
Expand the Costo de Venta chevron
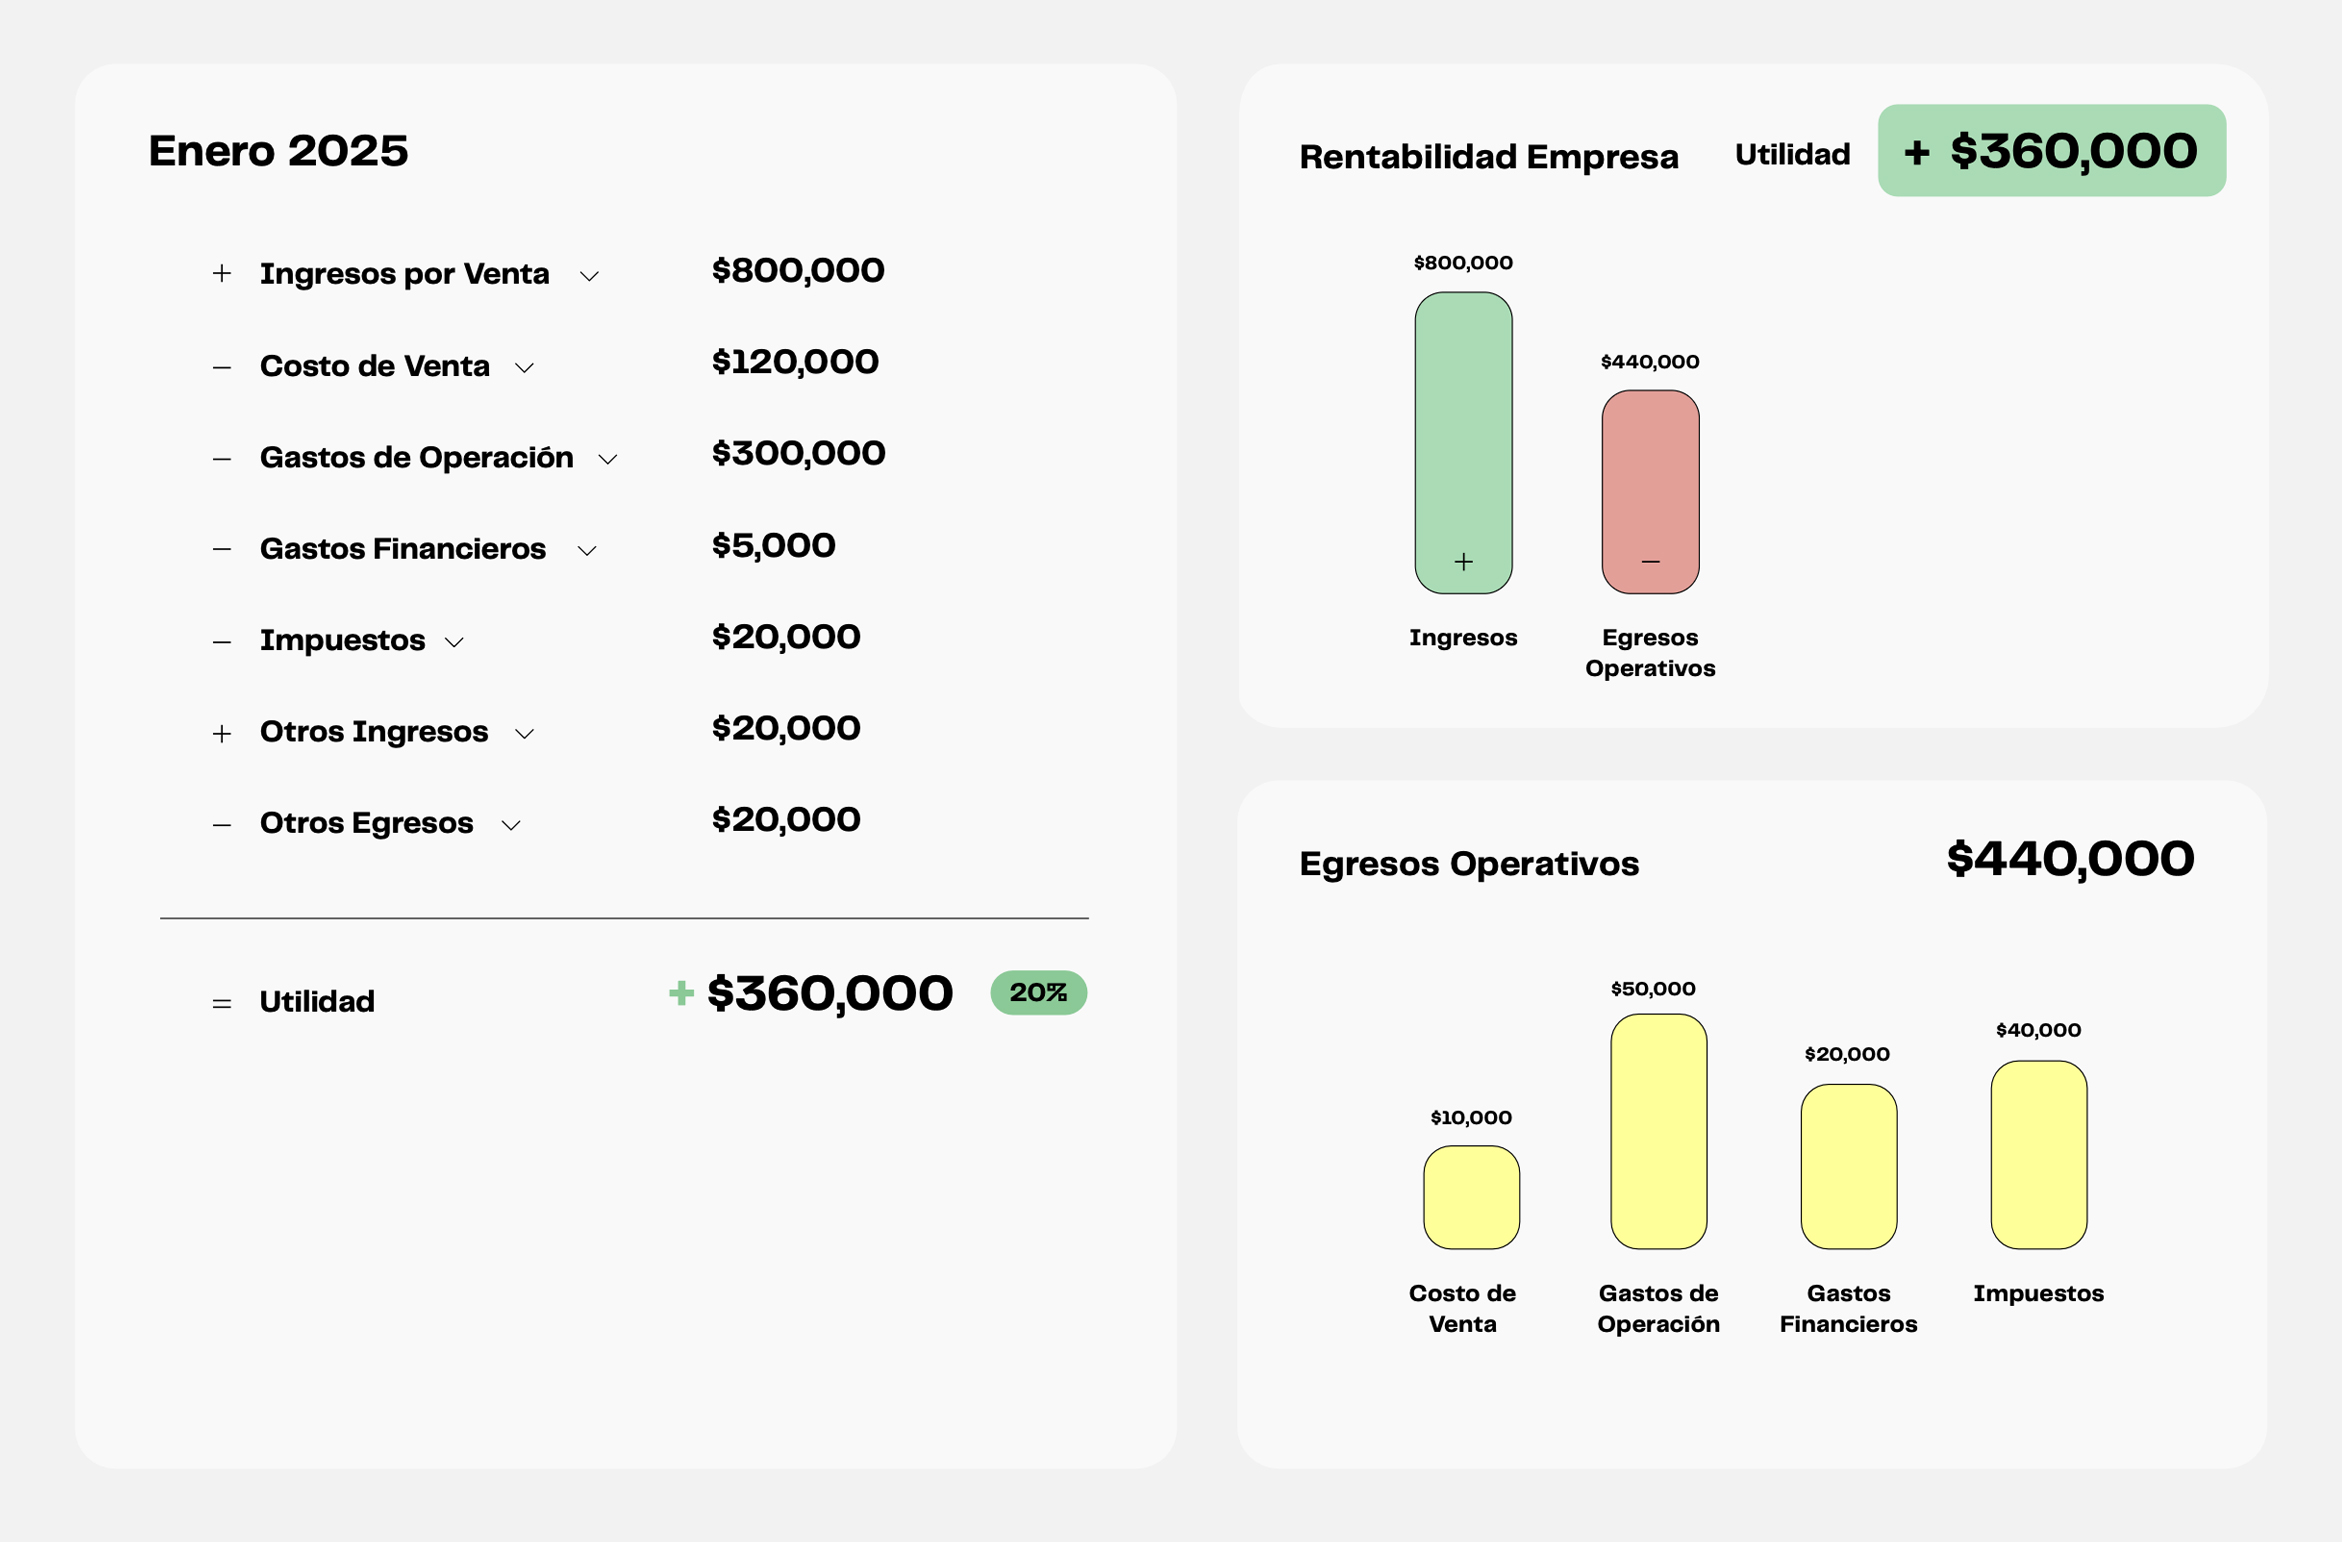coord(524,368)
